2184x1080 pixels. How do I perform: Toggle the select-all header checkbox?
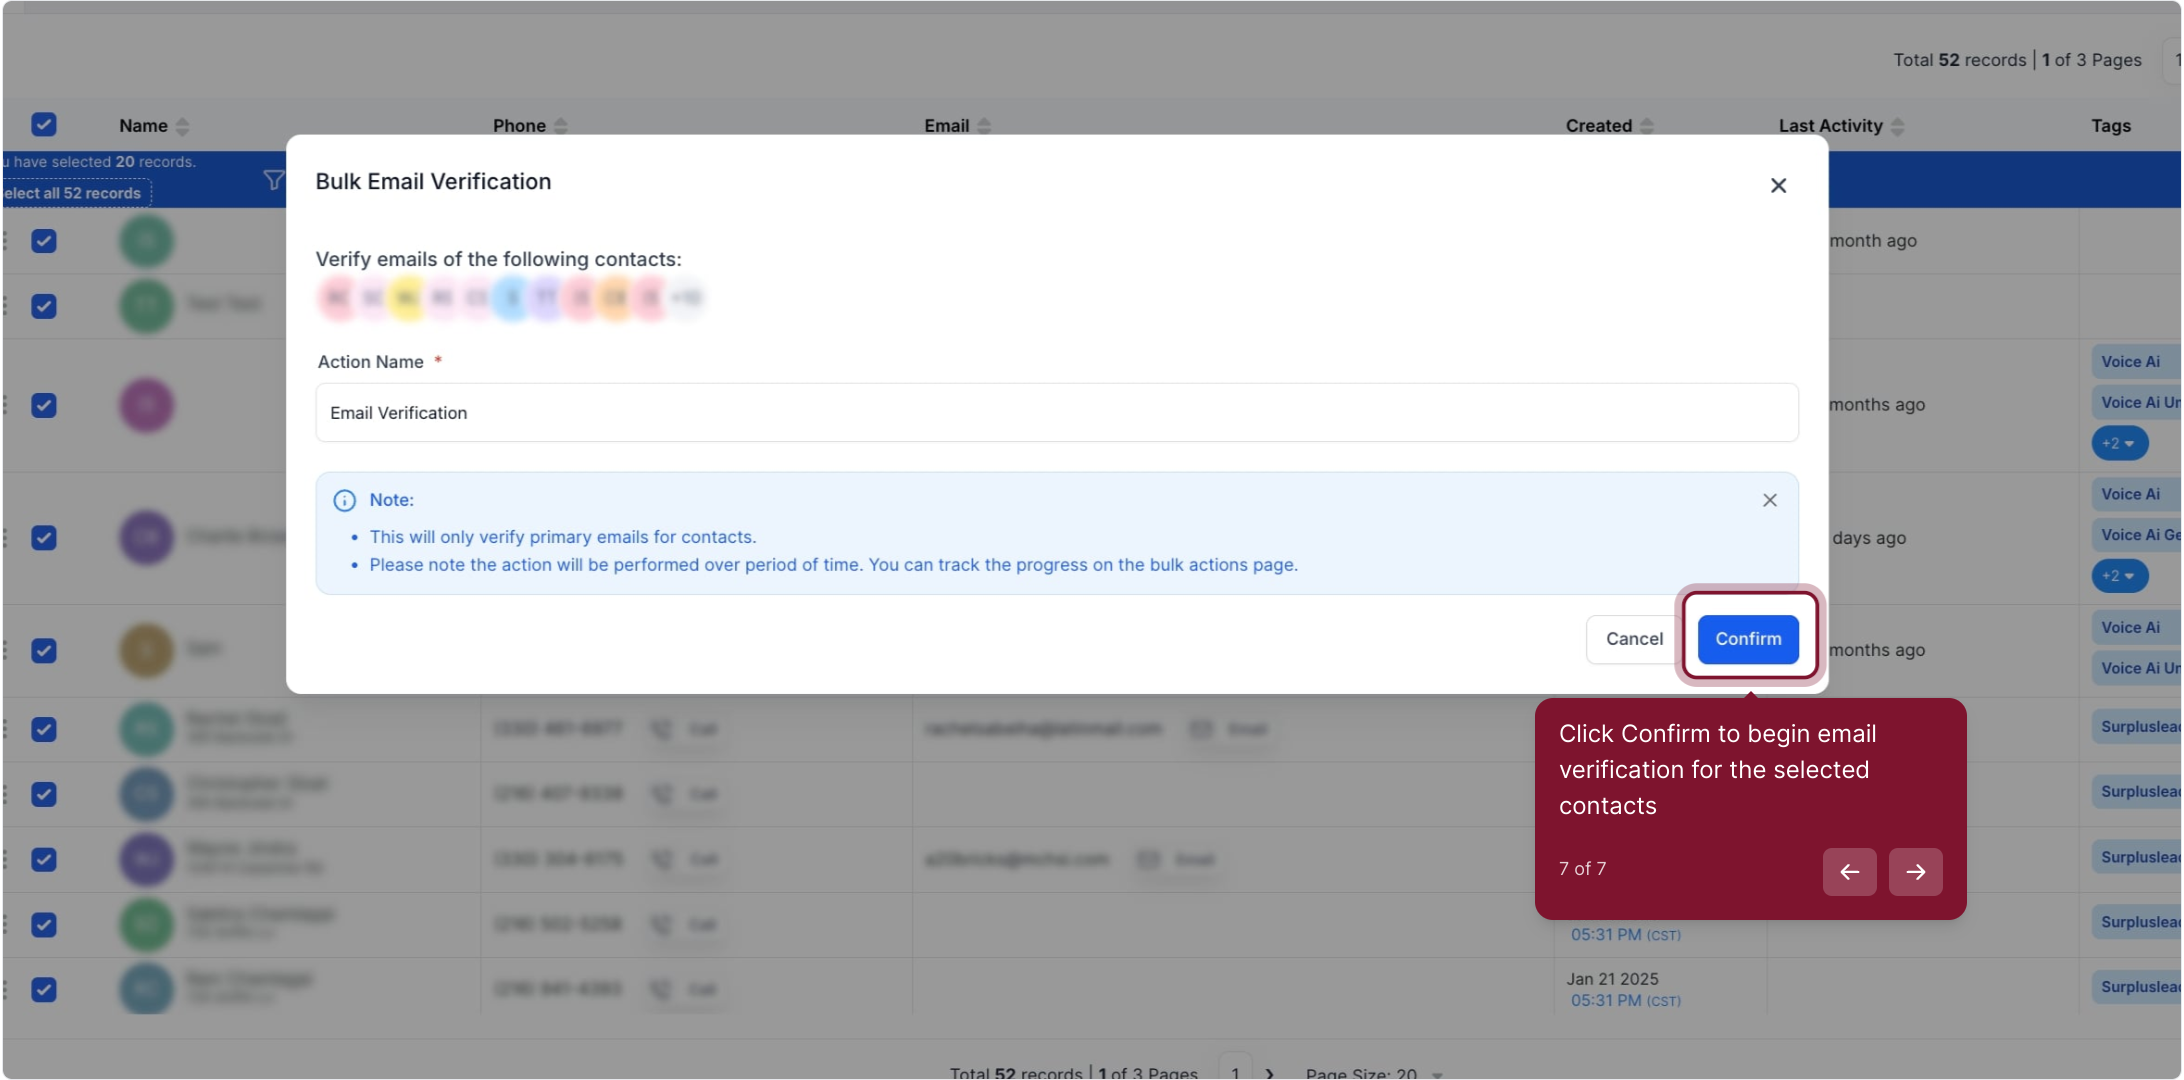coord(44,125)
